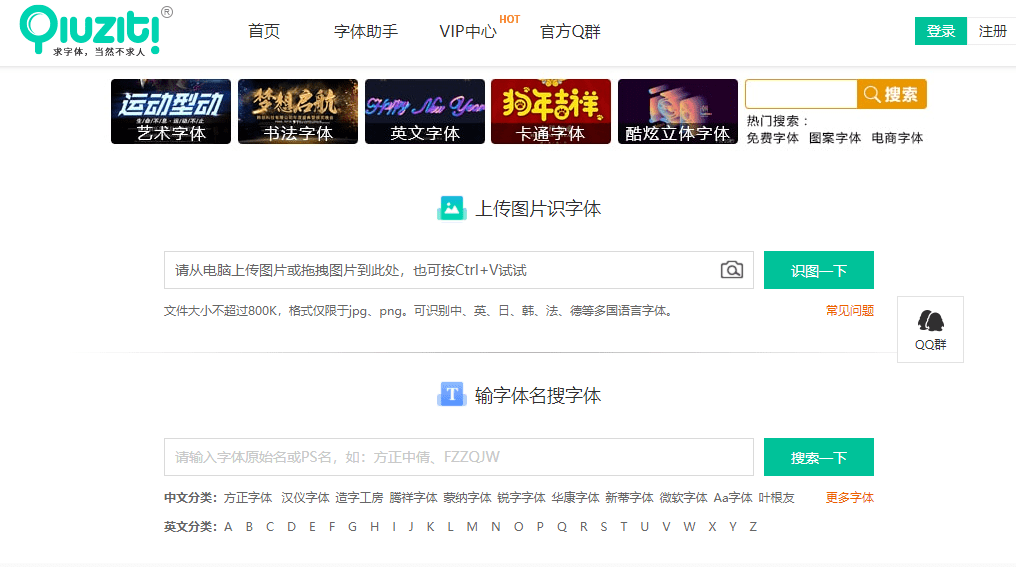Select Aa字体 category
The height and width of the screenshot is (567, 1016).
point(733,498)
